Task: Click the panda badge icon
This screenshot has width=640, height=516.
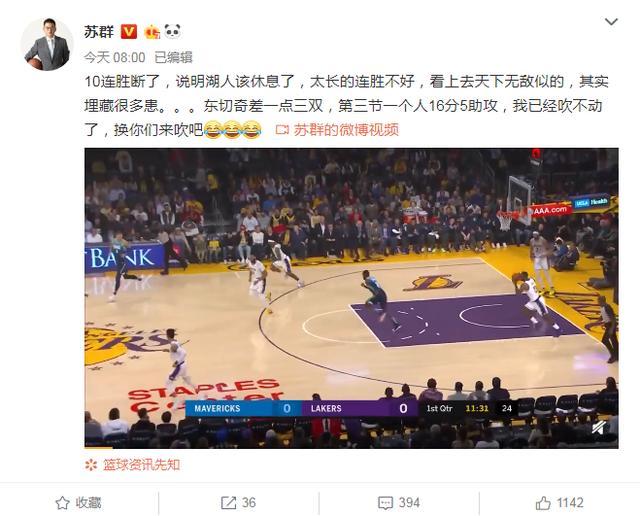Action: [173, 31]
